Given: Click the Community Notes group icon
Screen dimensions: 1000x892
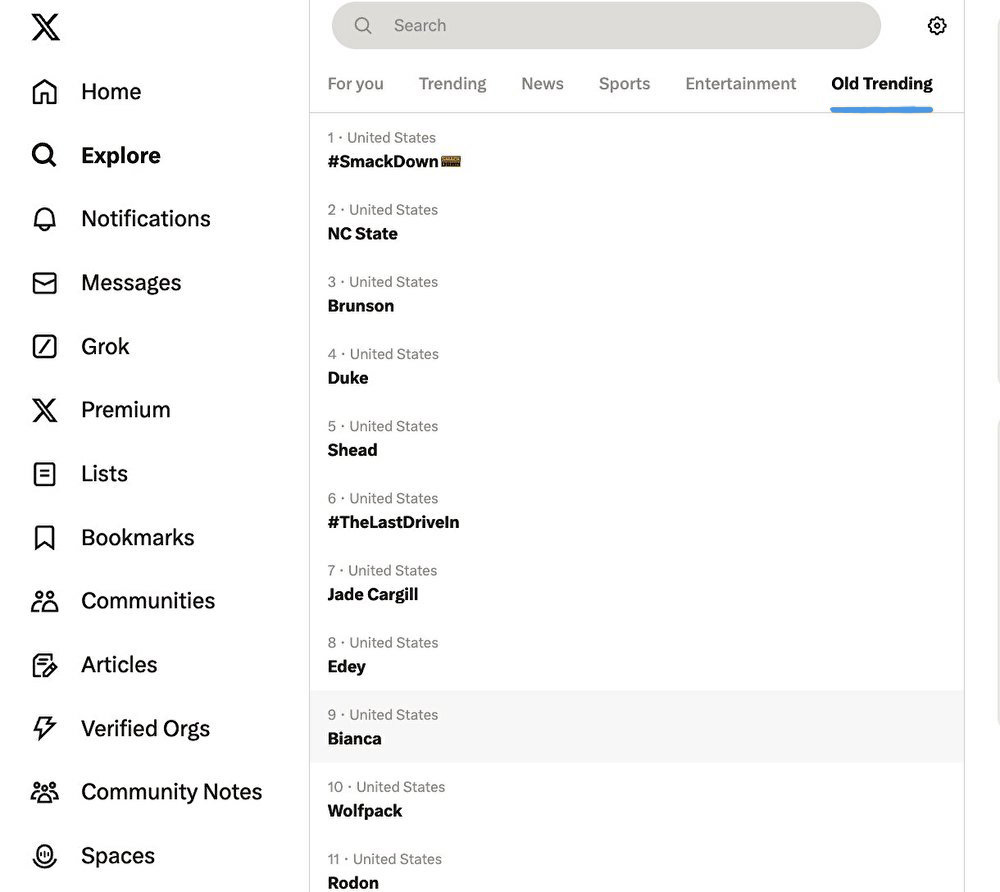Looking at the screenshot, I should 45,792.
